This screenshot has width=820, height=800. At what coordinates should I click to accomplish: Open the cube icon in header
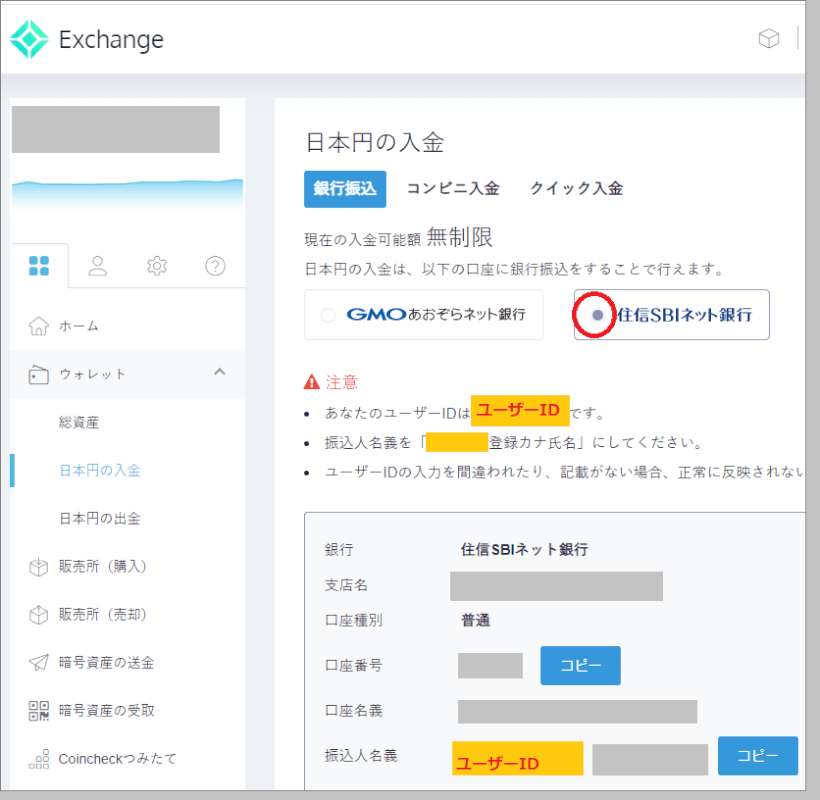[769, 39]
